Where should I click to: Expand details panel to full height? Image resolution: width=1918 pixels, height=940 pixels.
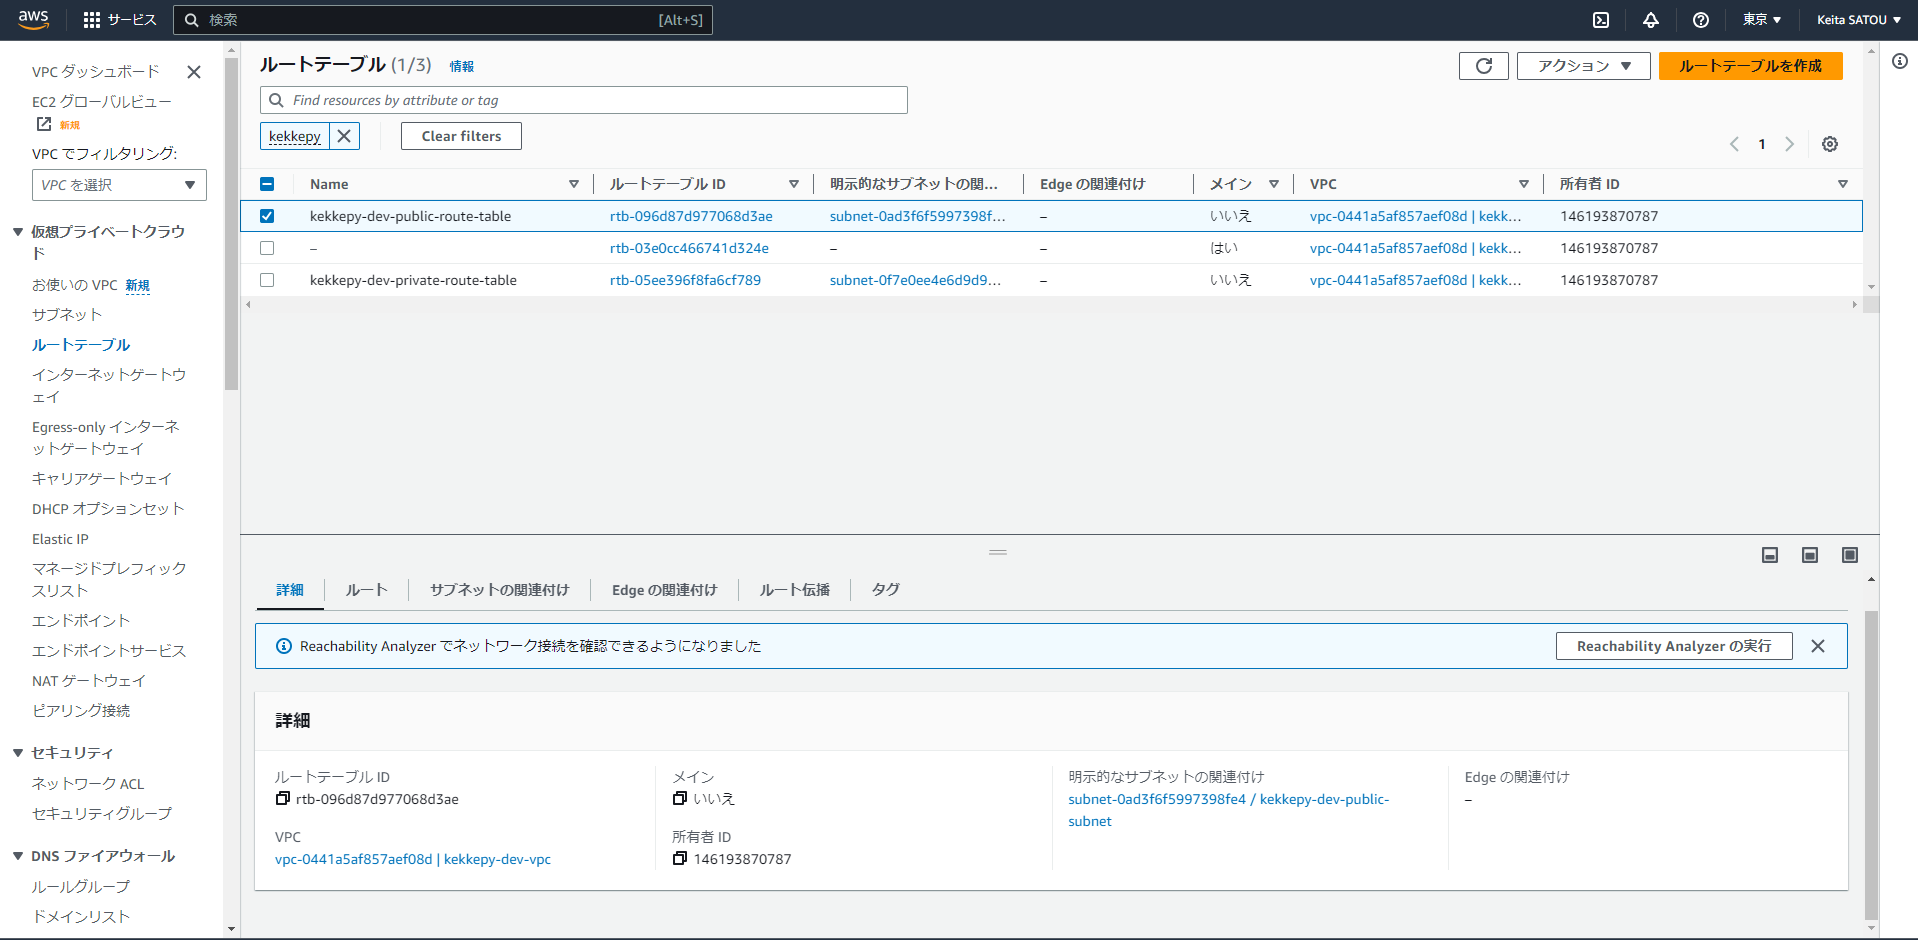(1850, 555)
